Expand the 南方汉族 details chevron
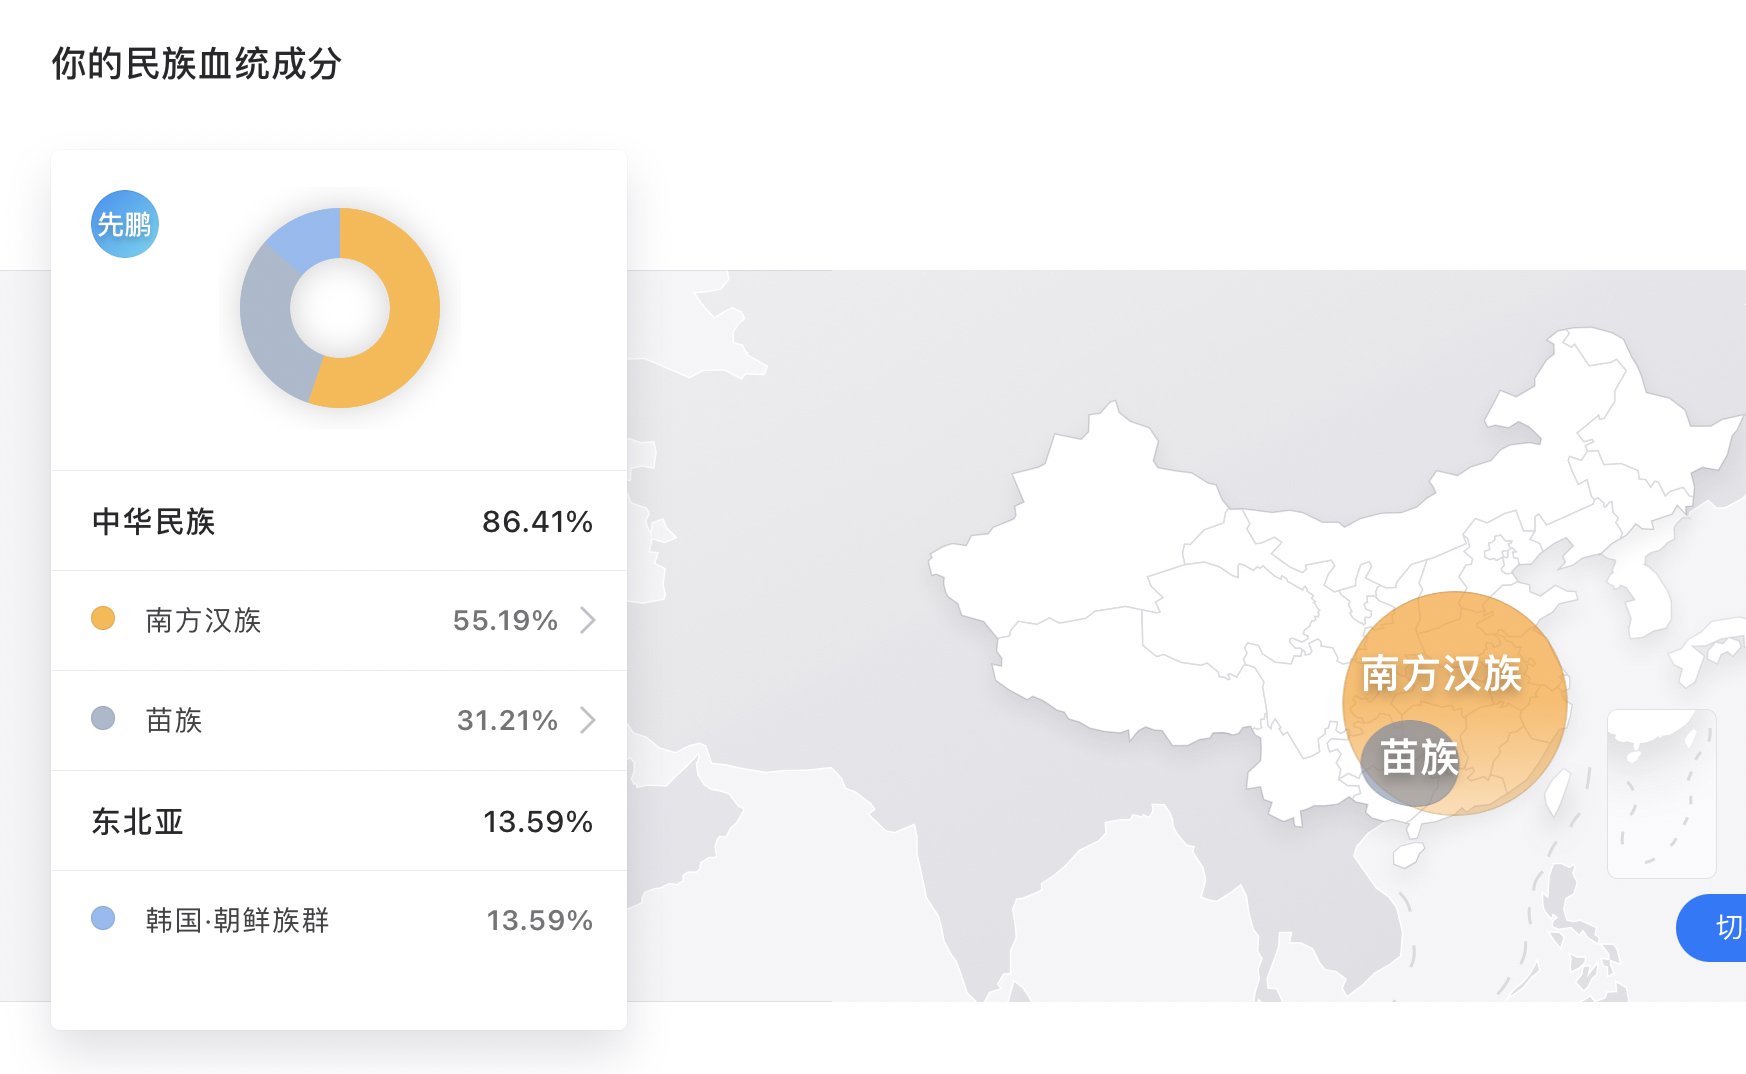This screenshot has height=1074, width=1746. pyautogui.click(x=588, y=620)
